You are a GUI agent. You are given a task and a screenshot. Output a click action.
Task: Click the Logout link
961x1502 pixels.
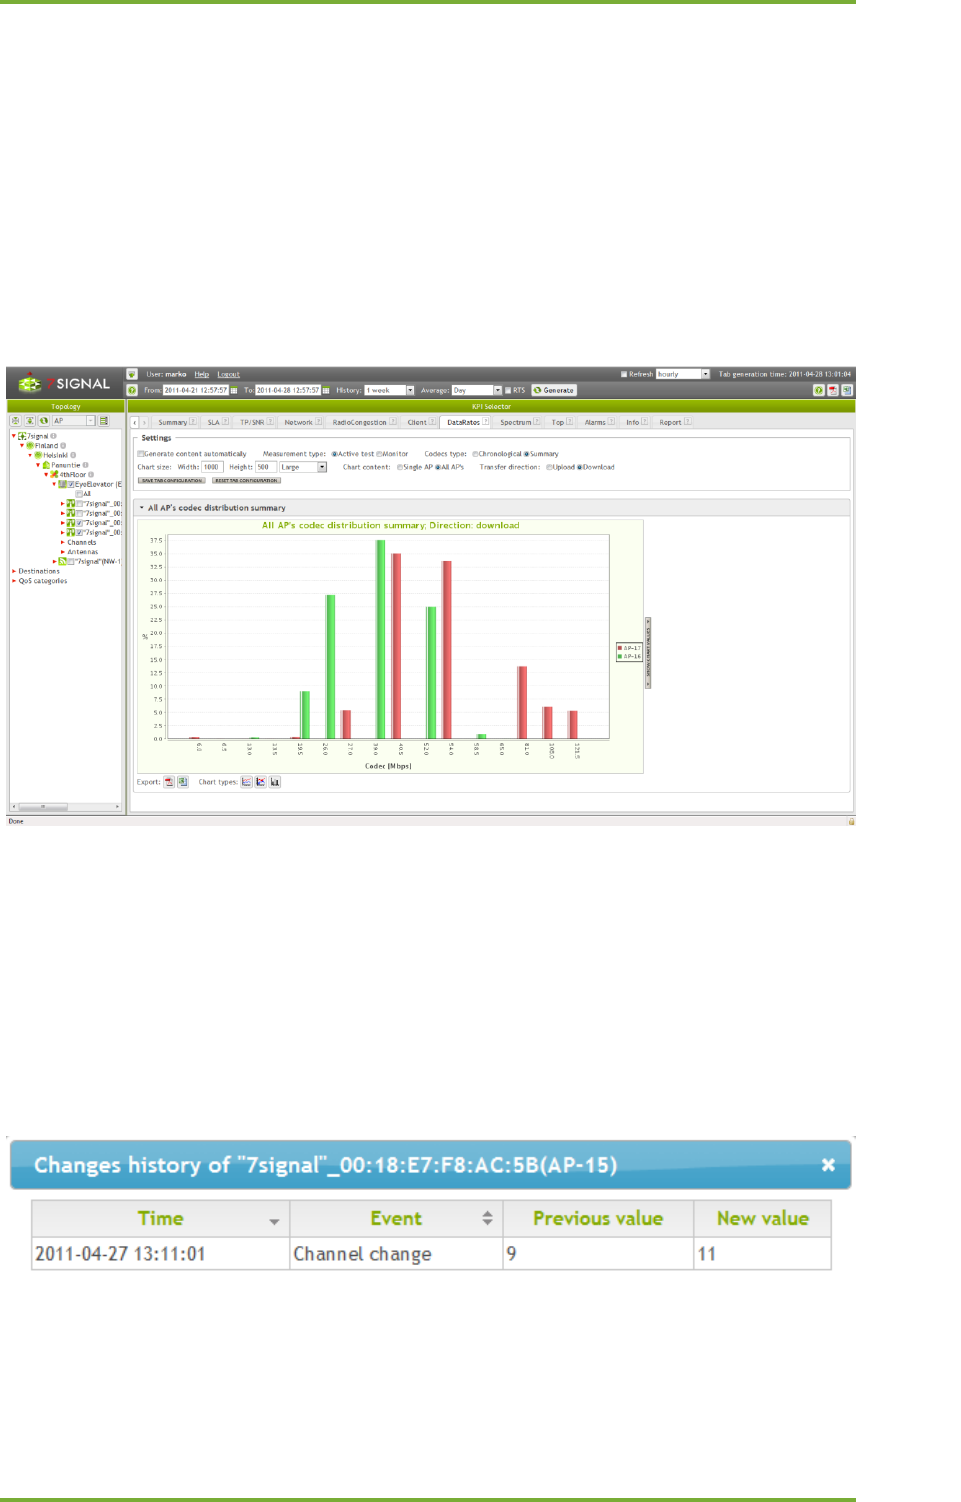point(229,374)
